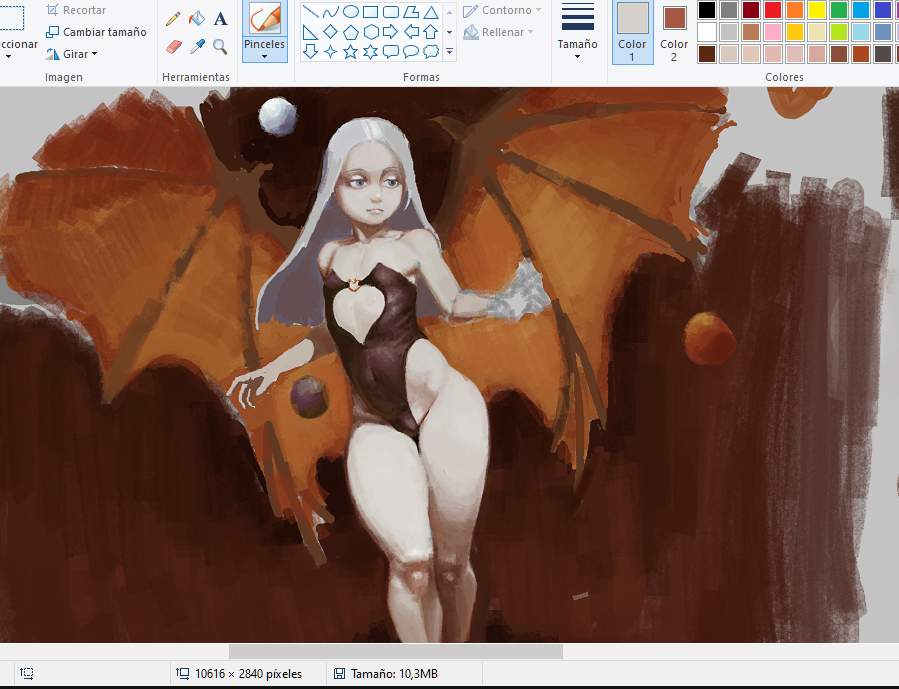Choose the rectangle shape

click(x=370, y=11)
